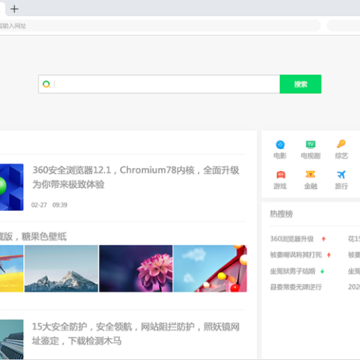Screen dimensions: 360x360
Task: Open a new tab with the plus button
Action: (x=14, y=9)
